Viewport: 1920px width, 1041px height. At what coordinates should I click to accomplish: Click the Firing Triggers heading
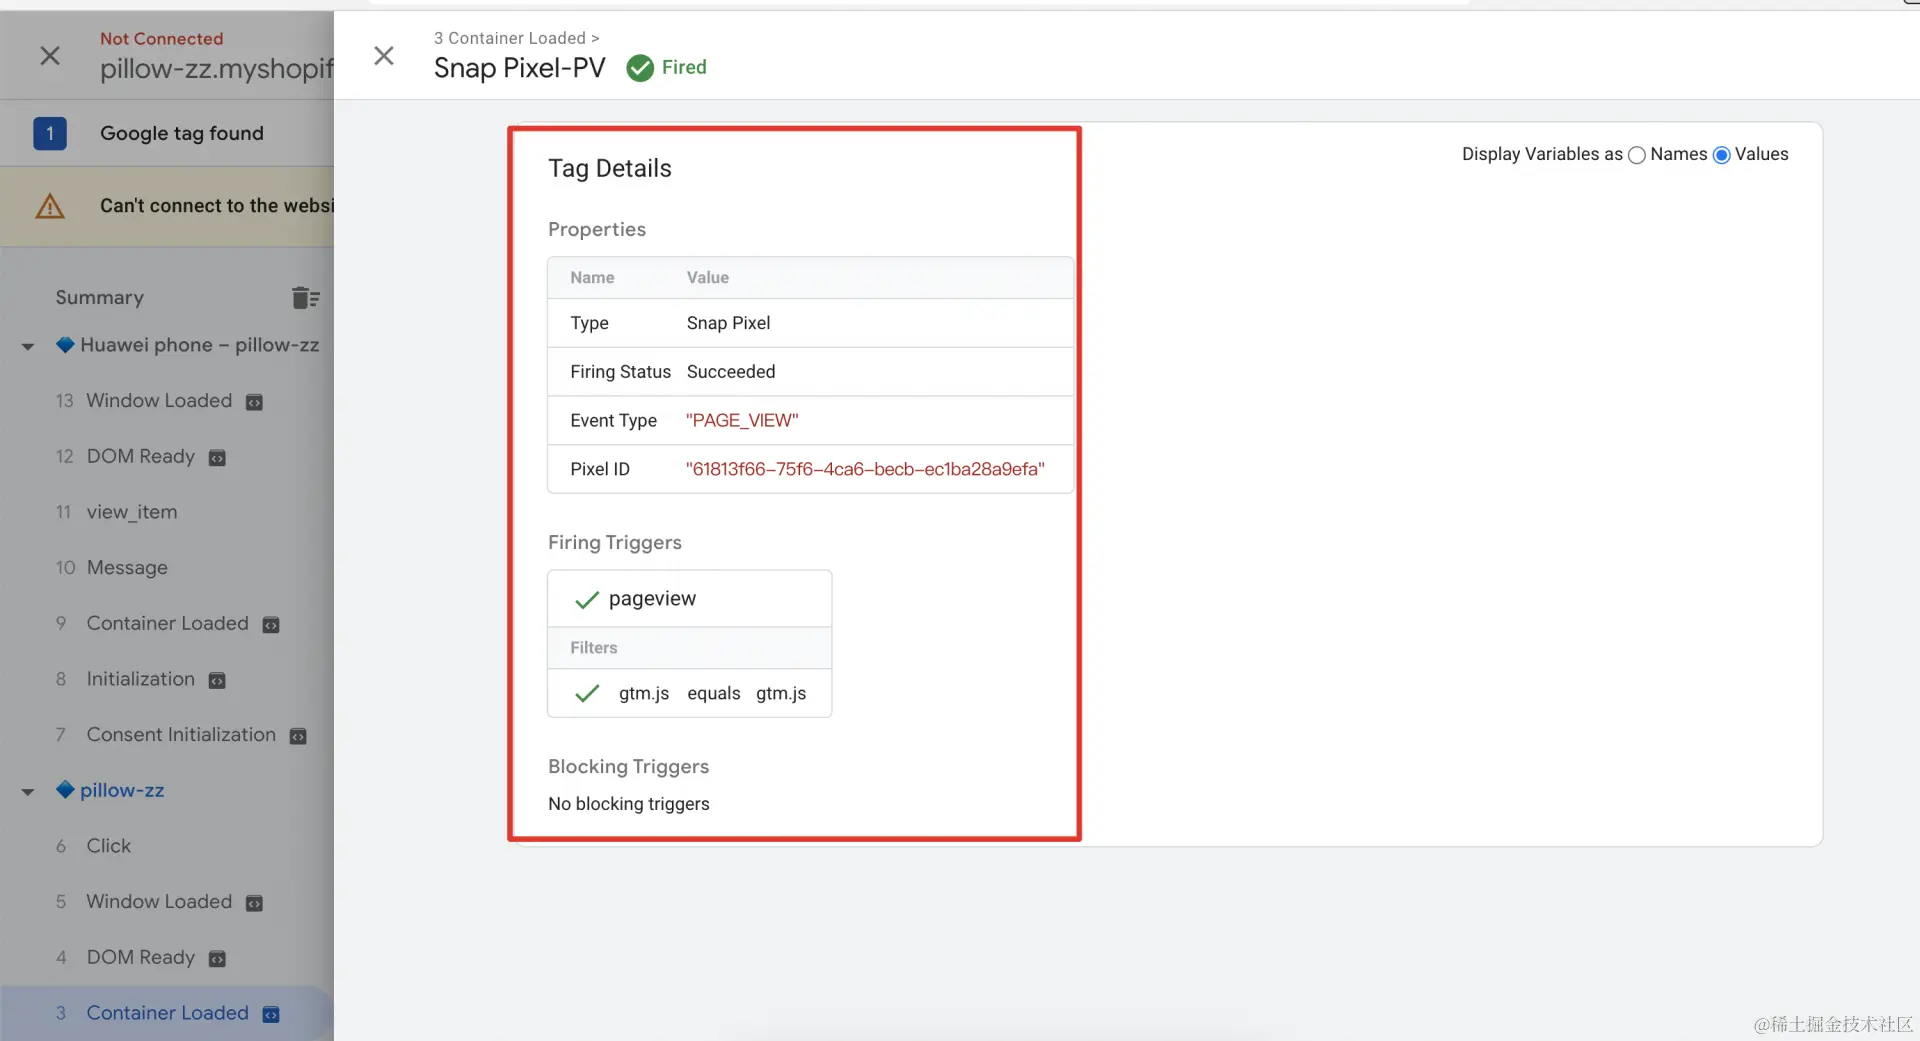tap(615, 542)
